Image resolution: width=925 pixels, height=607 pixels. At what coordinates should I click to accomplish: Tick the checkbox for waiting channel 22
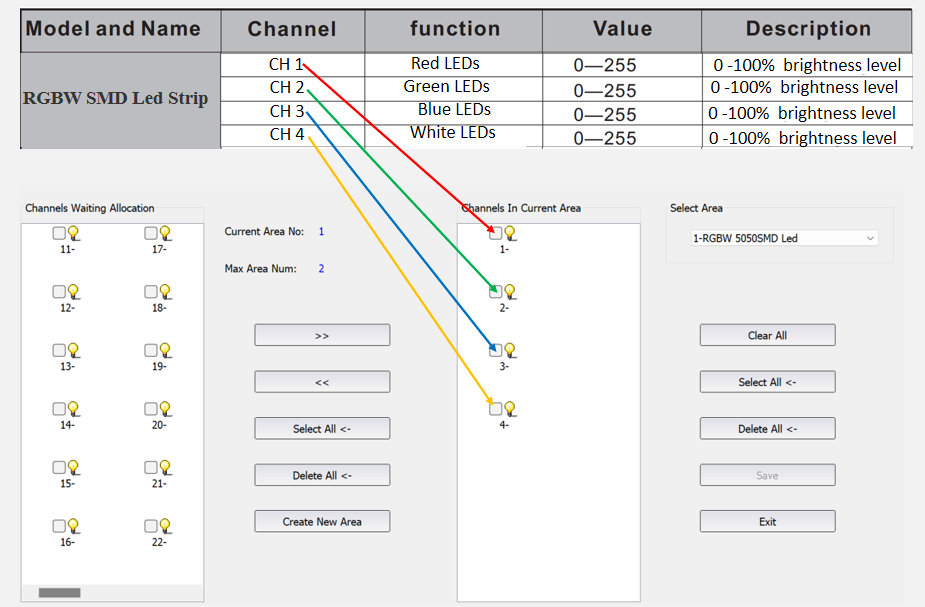coord(151,526)
